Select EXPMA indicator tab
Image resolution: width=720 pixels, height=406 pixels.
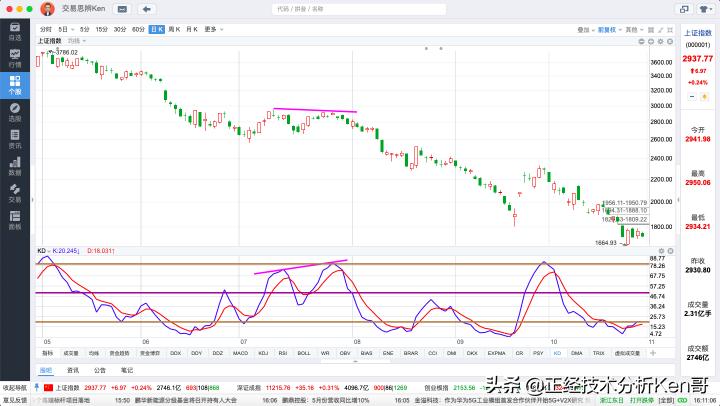tap(496, 353)
